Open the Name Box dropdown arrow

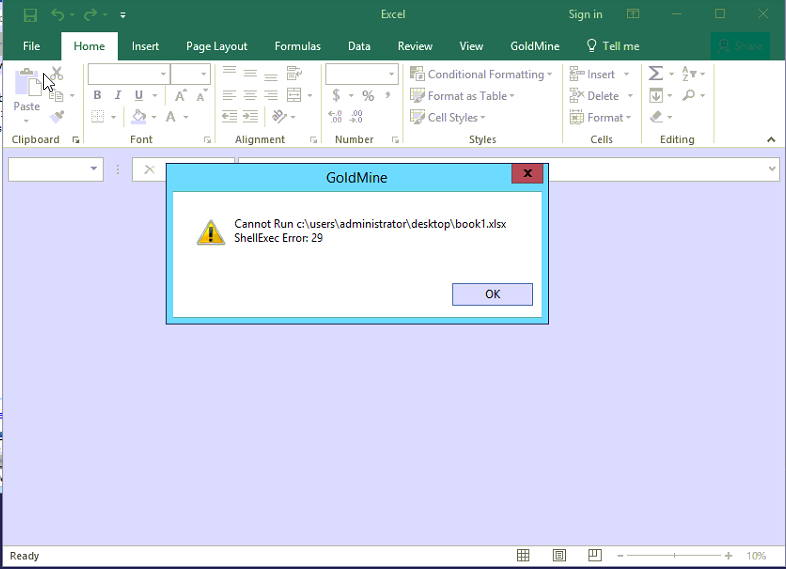click(95, 170)
